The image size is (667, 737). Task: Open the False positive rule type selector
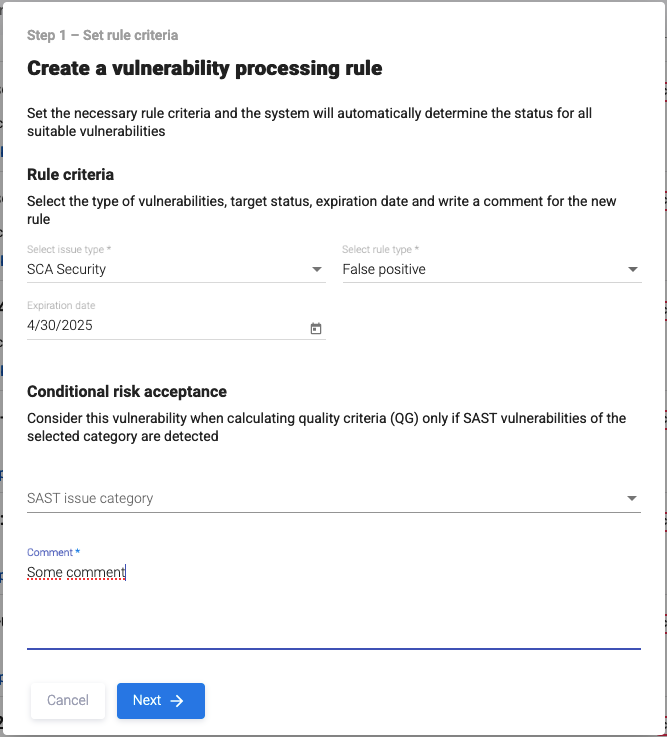pos(480,269)
